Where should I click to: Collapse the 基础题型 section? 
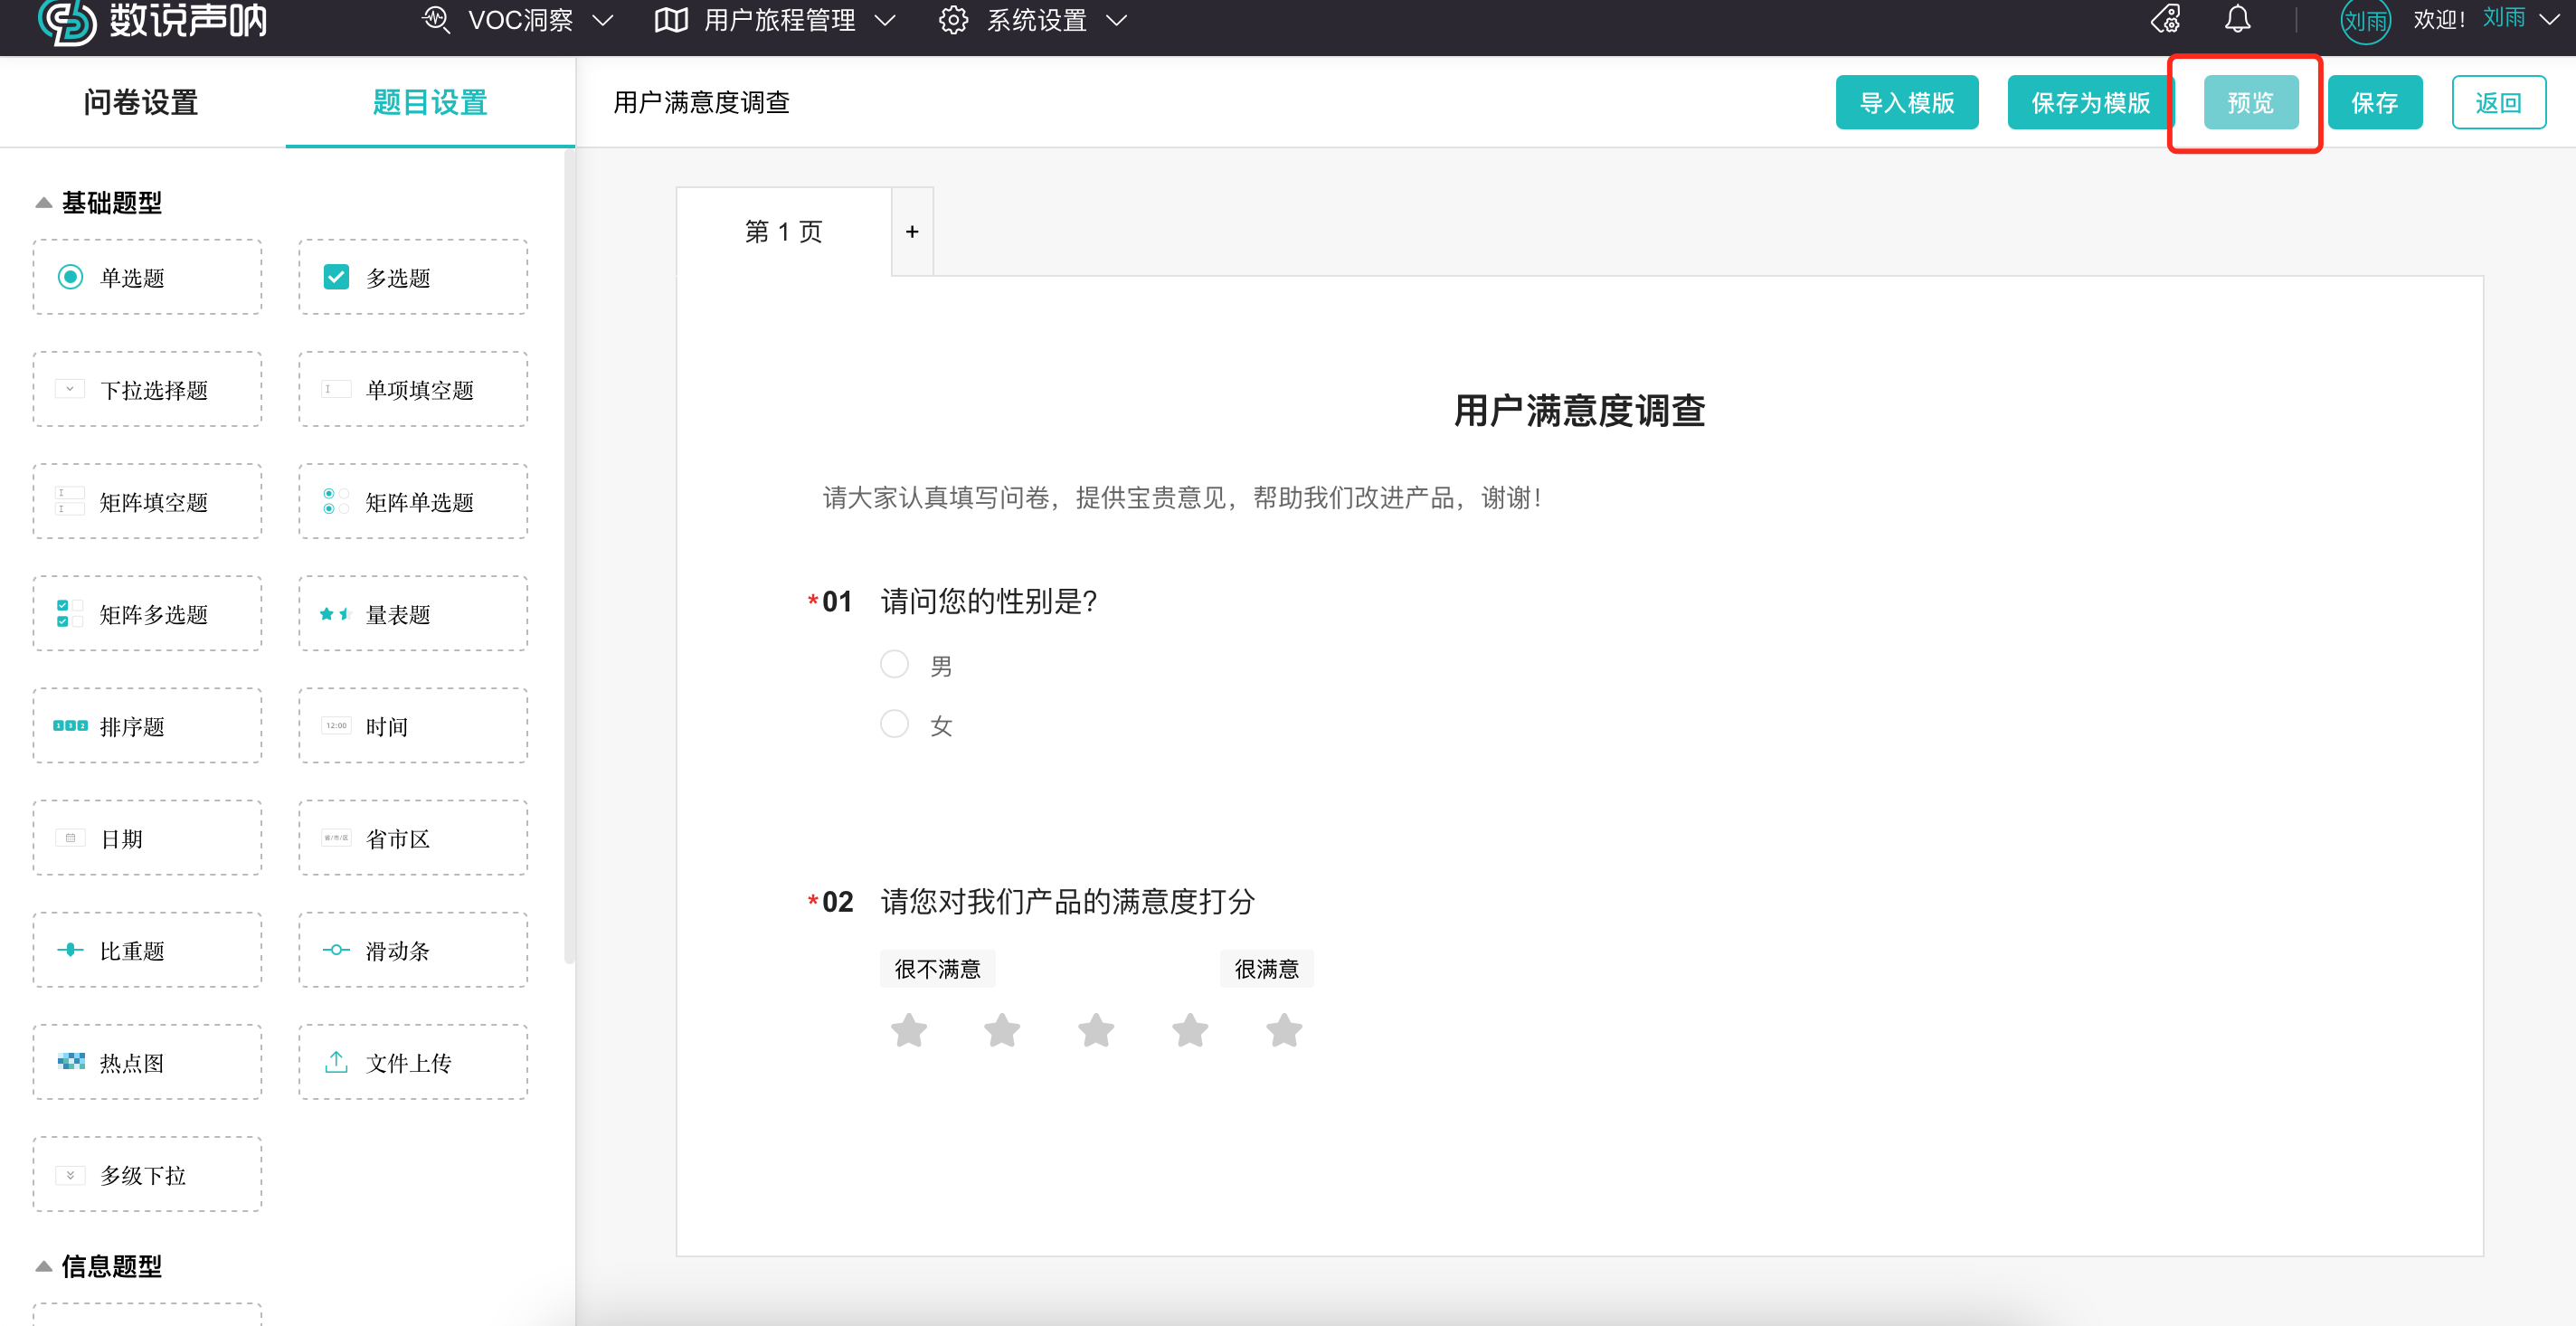point(43,203)
